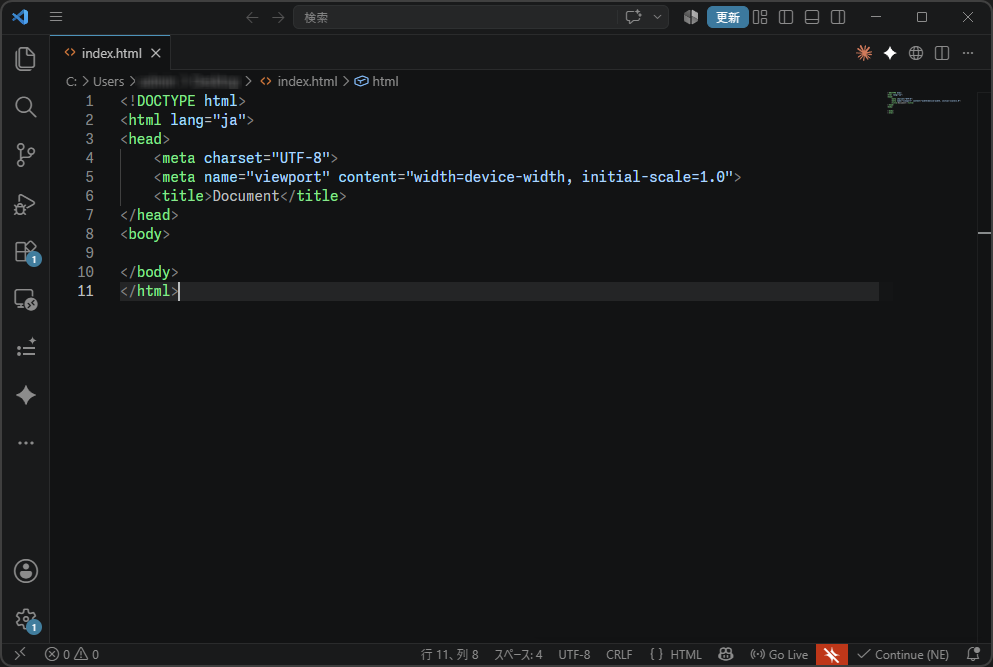Image resolution: width=993 pixels, height=667 pixels.
Task: Split the editor to the right
Action: click(x=942, y=53)
